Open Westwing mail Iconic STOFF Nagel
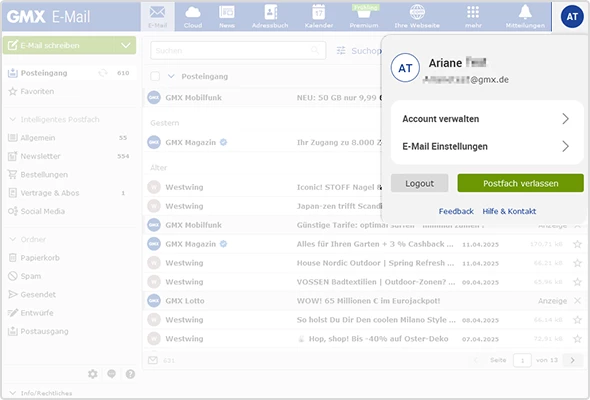 262,187
